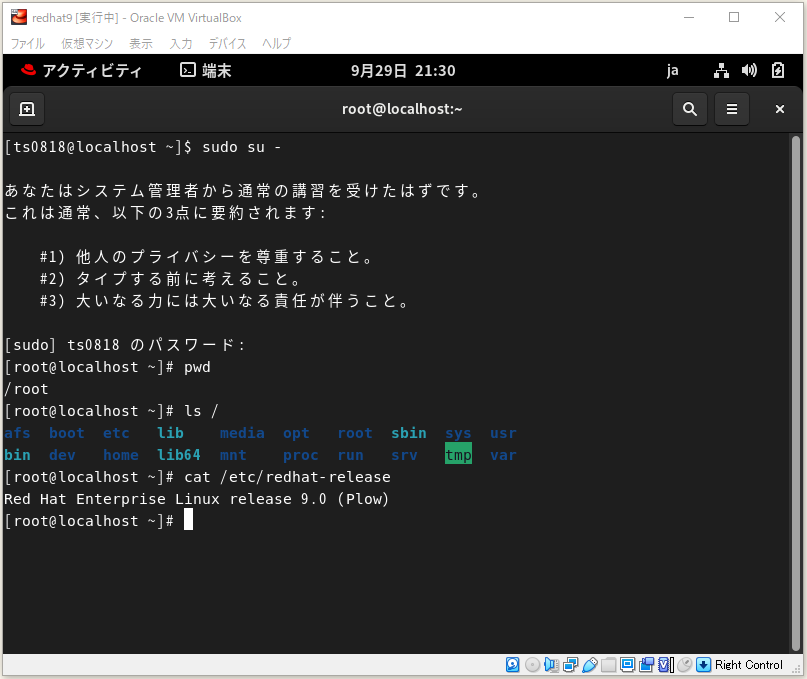Open the 表示 menu

coord(141,43)
